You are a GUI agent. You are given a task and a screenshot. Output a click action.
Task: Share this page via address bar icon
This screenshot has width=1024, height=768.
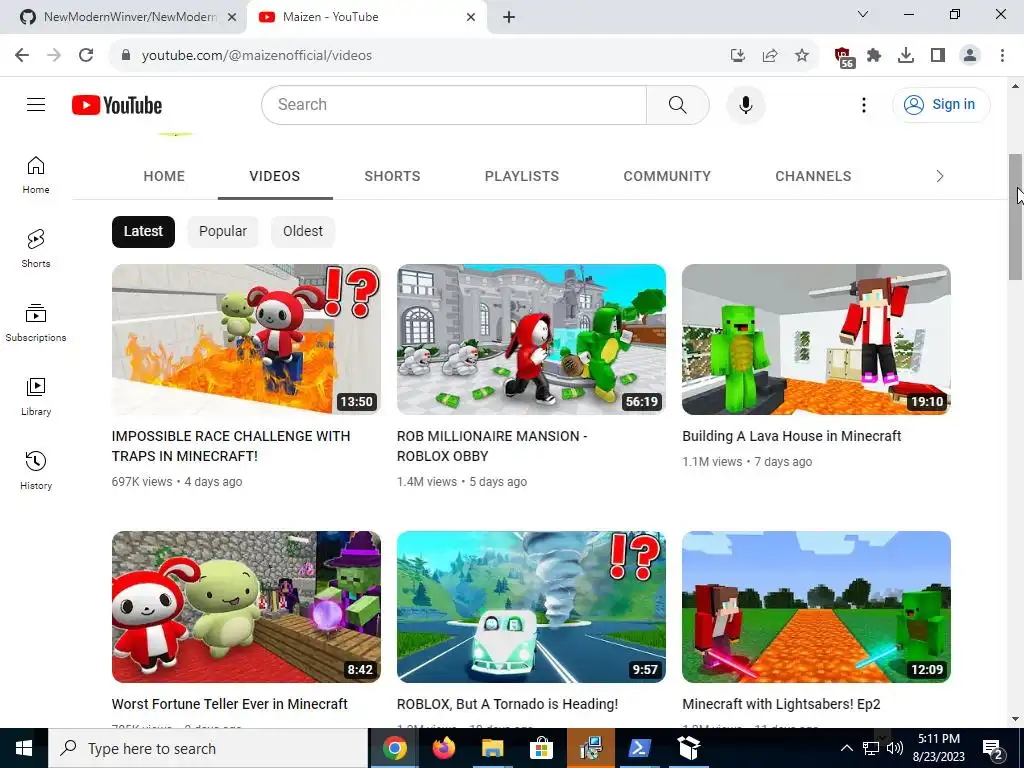pos(770,56)
